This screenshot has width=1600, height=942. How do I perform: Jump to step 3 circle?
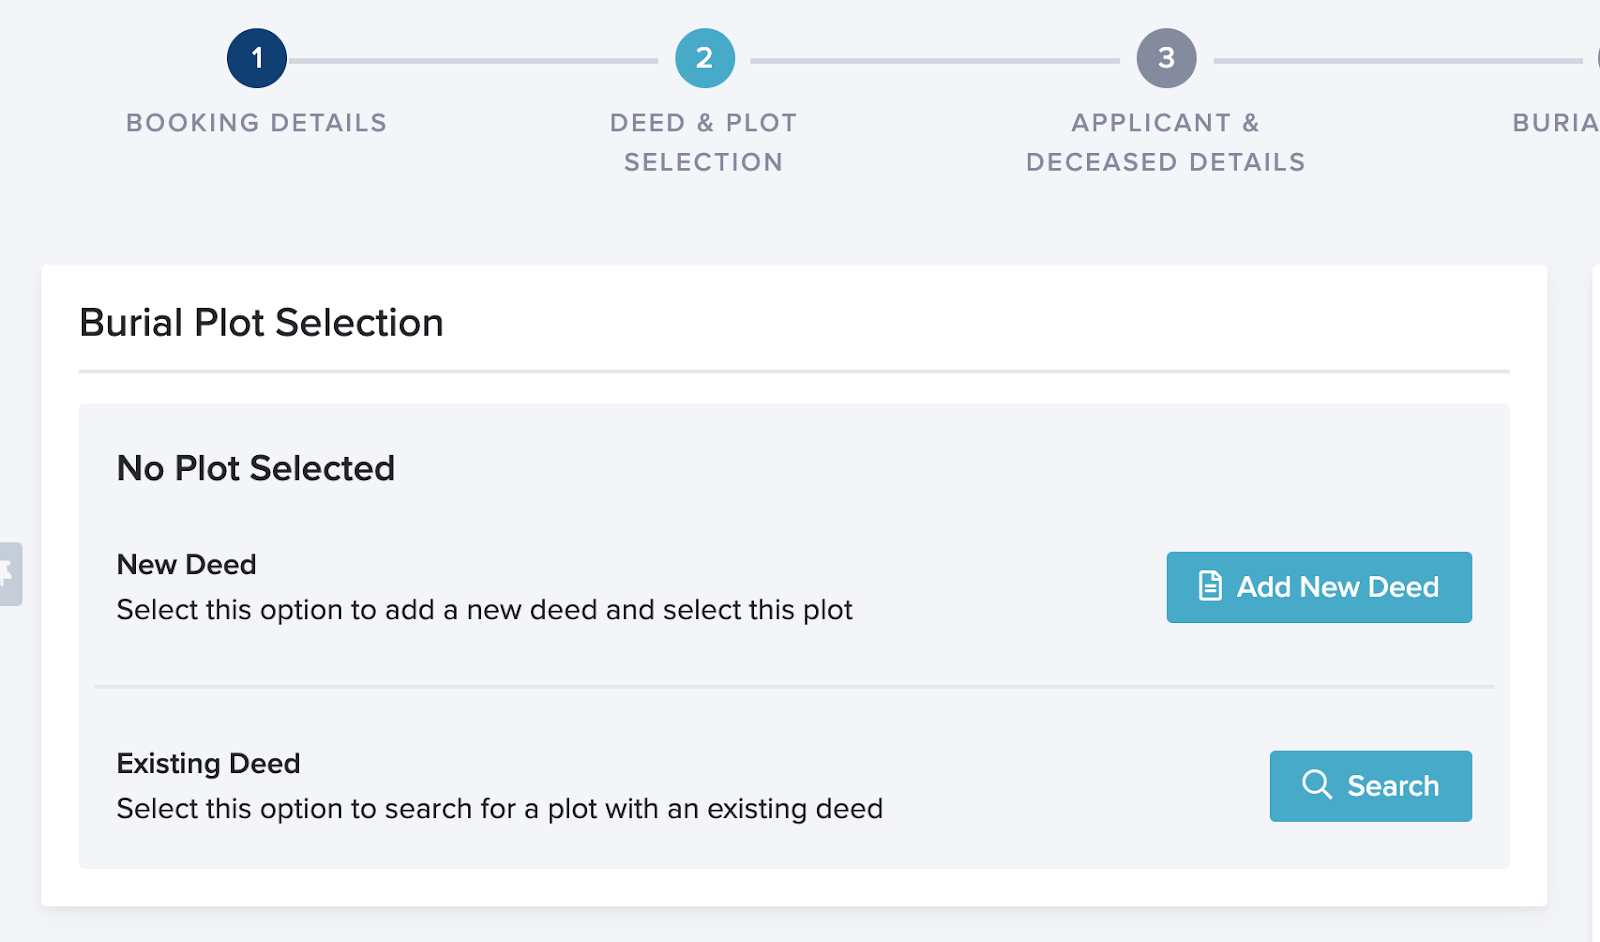click(x=1166, y=59)
